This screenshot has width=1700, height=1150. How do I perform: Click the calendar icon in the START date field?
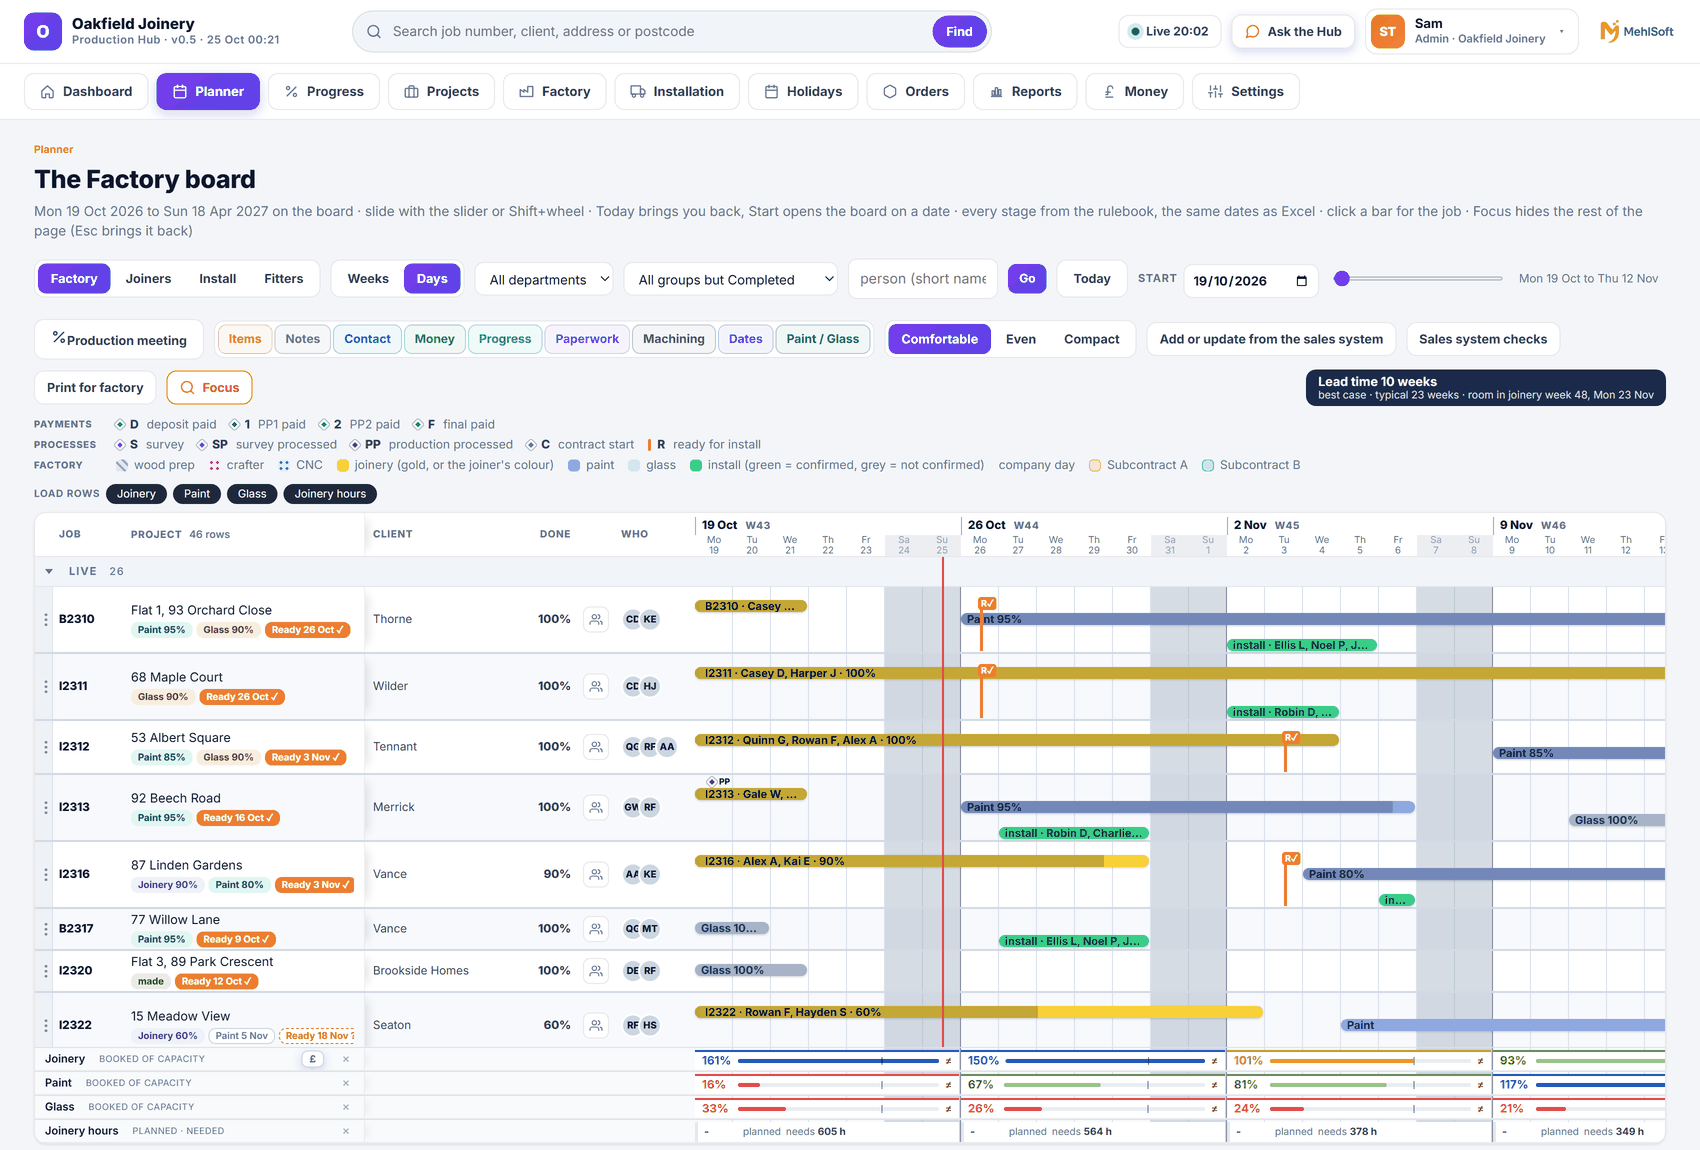coord(1301,280)
